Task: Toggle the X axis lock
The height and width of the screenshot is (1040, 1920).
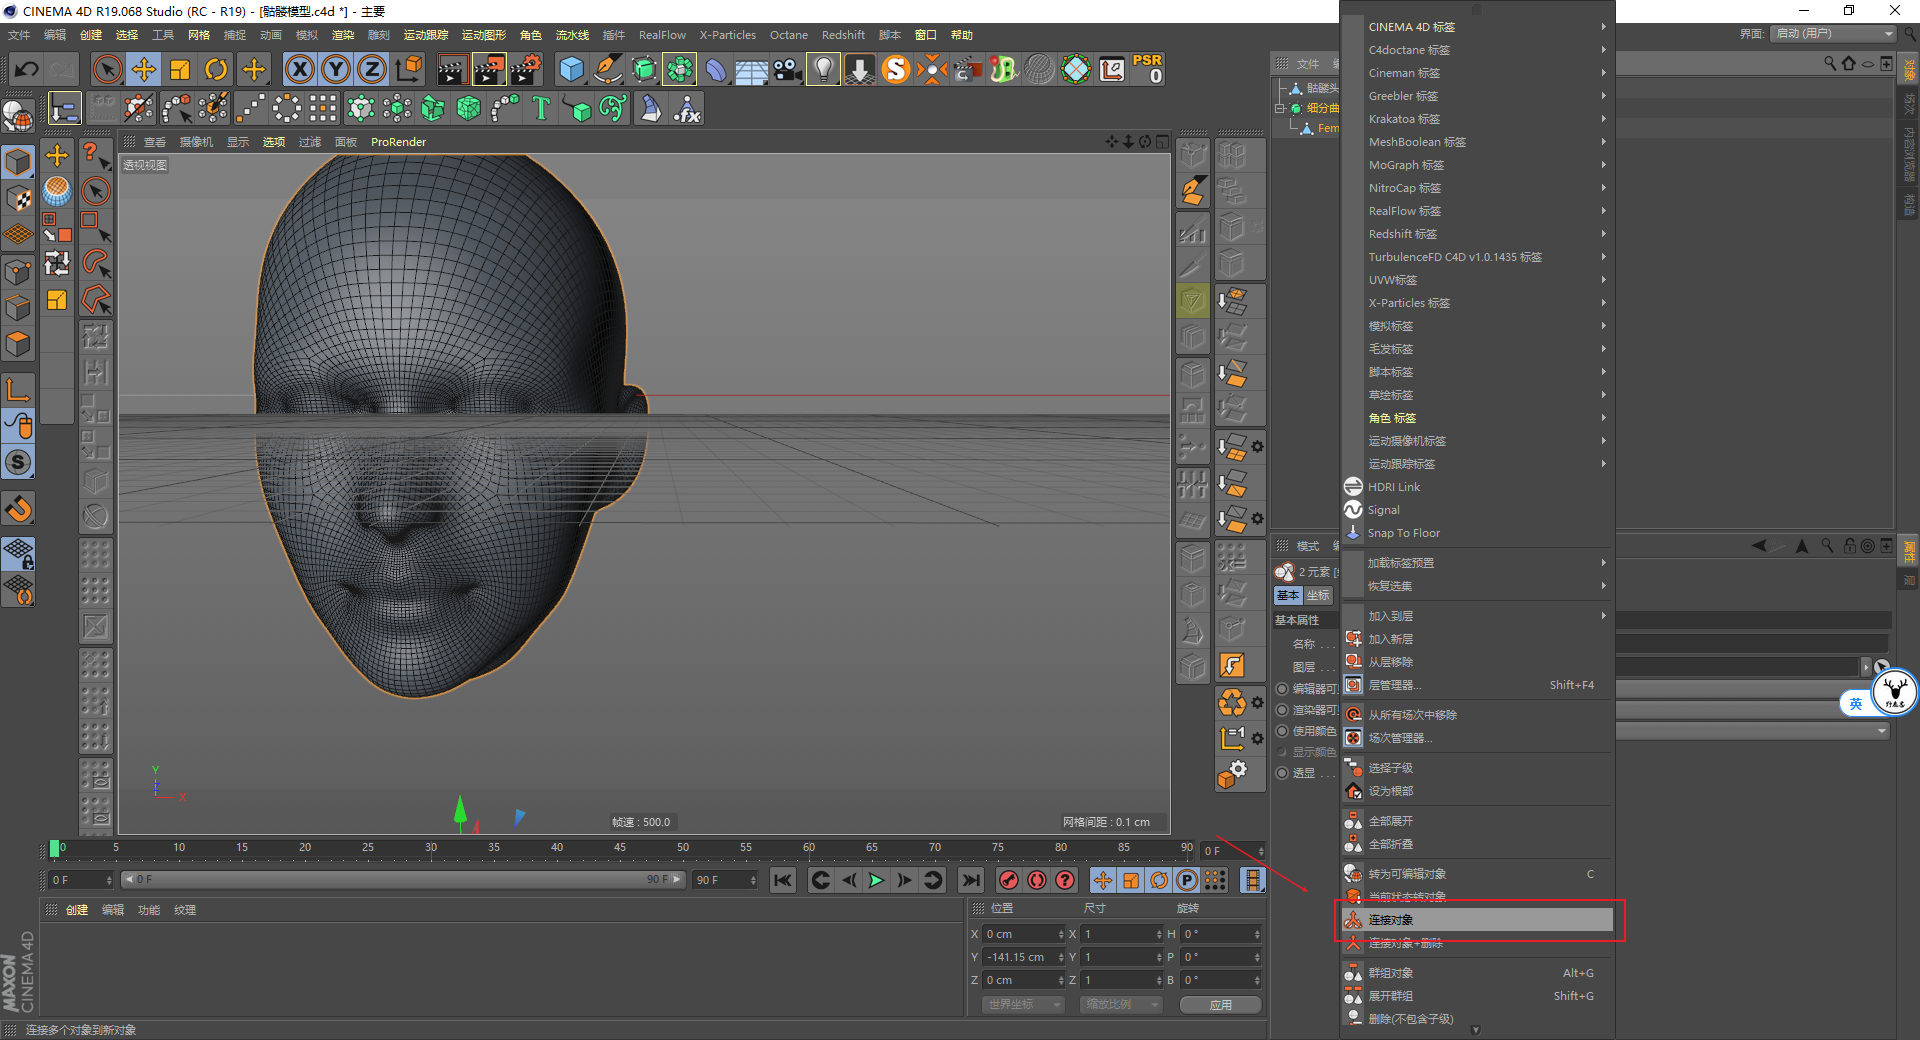Action: (299, 69)
